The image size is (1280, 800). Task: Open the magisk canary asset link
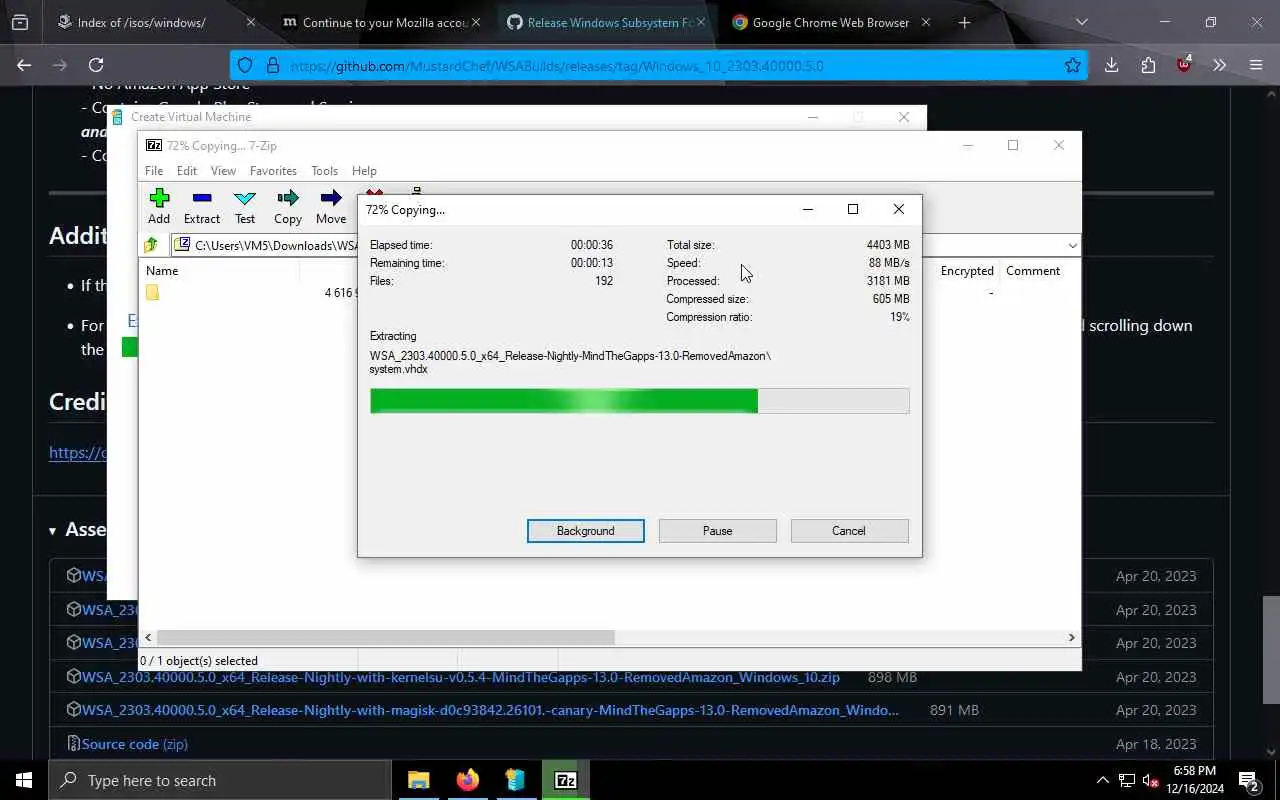click(490, 710)
